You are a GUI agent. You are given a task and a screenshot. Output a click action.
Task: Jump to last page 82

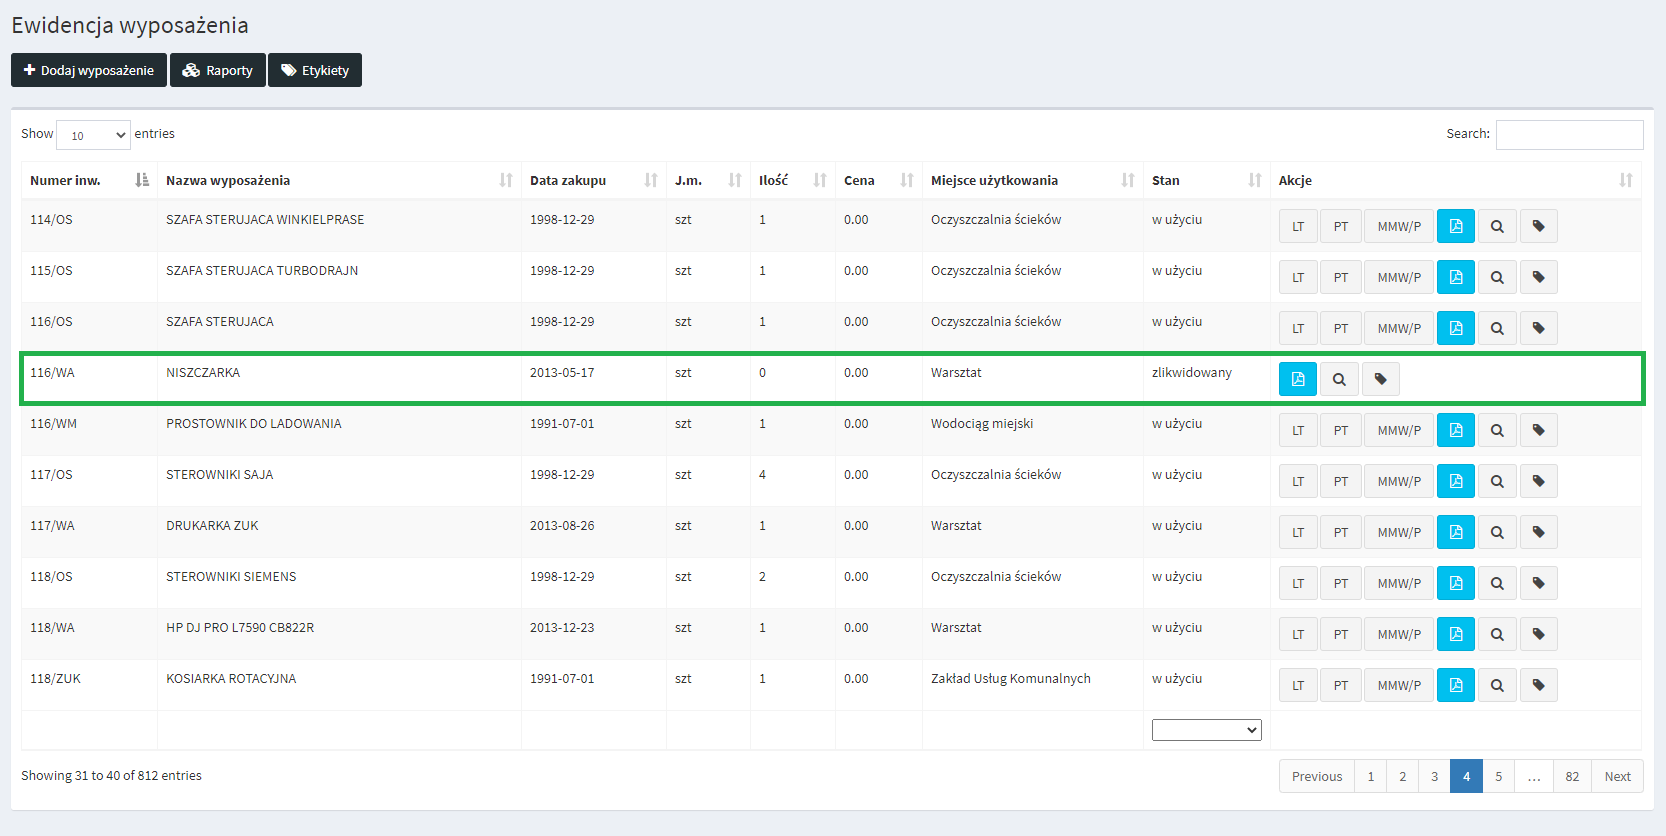point(1572,776)
